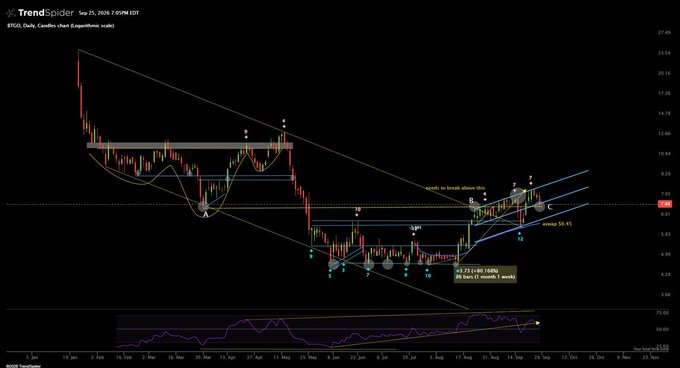
Task: Click the '8. Jun' date label
Action: pos(333,358)
